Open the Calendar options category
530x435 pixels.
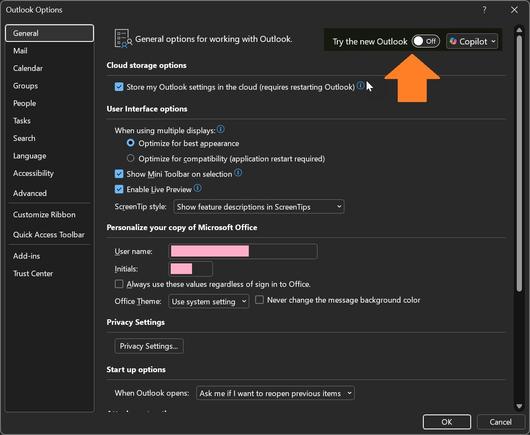49,68
